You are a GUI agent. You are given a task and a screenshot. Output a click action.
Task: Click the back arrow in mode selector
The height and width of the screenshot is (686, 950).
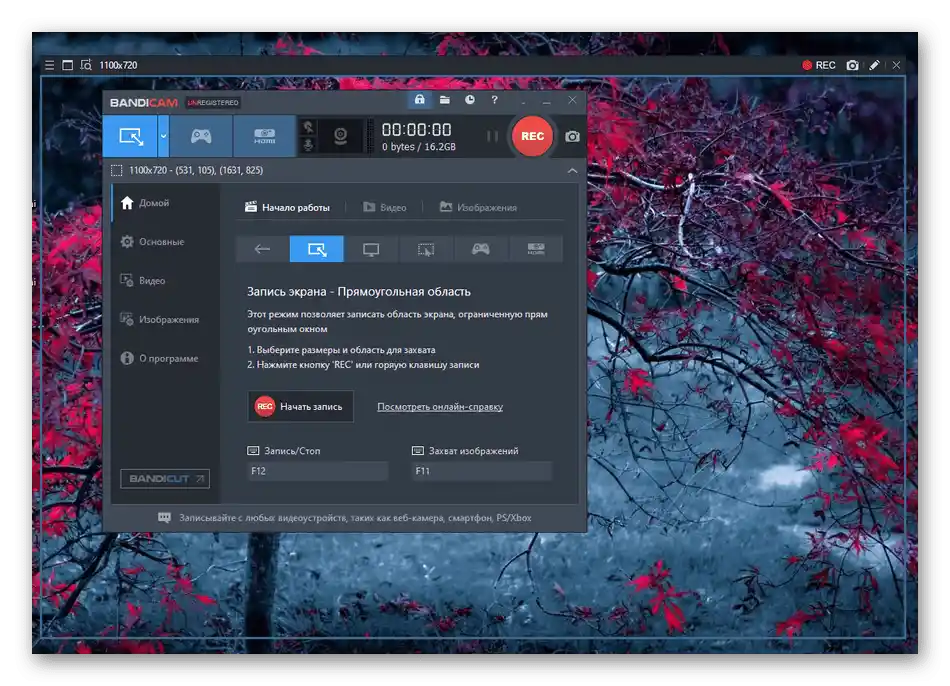[262, 249]
